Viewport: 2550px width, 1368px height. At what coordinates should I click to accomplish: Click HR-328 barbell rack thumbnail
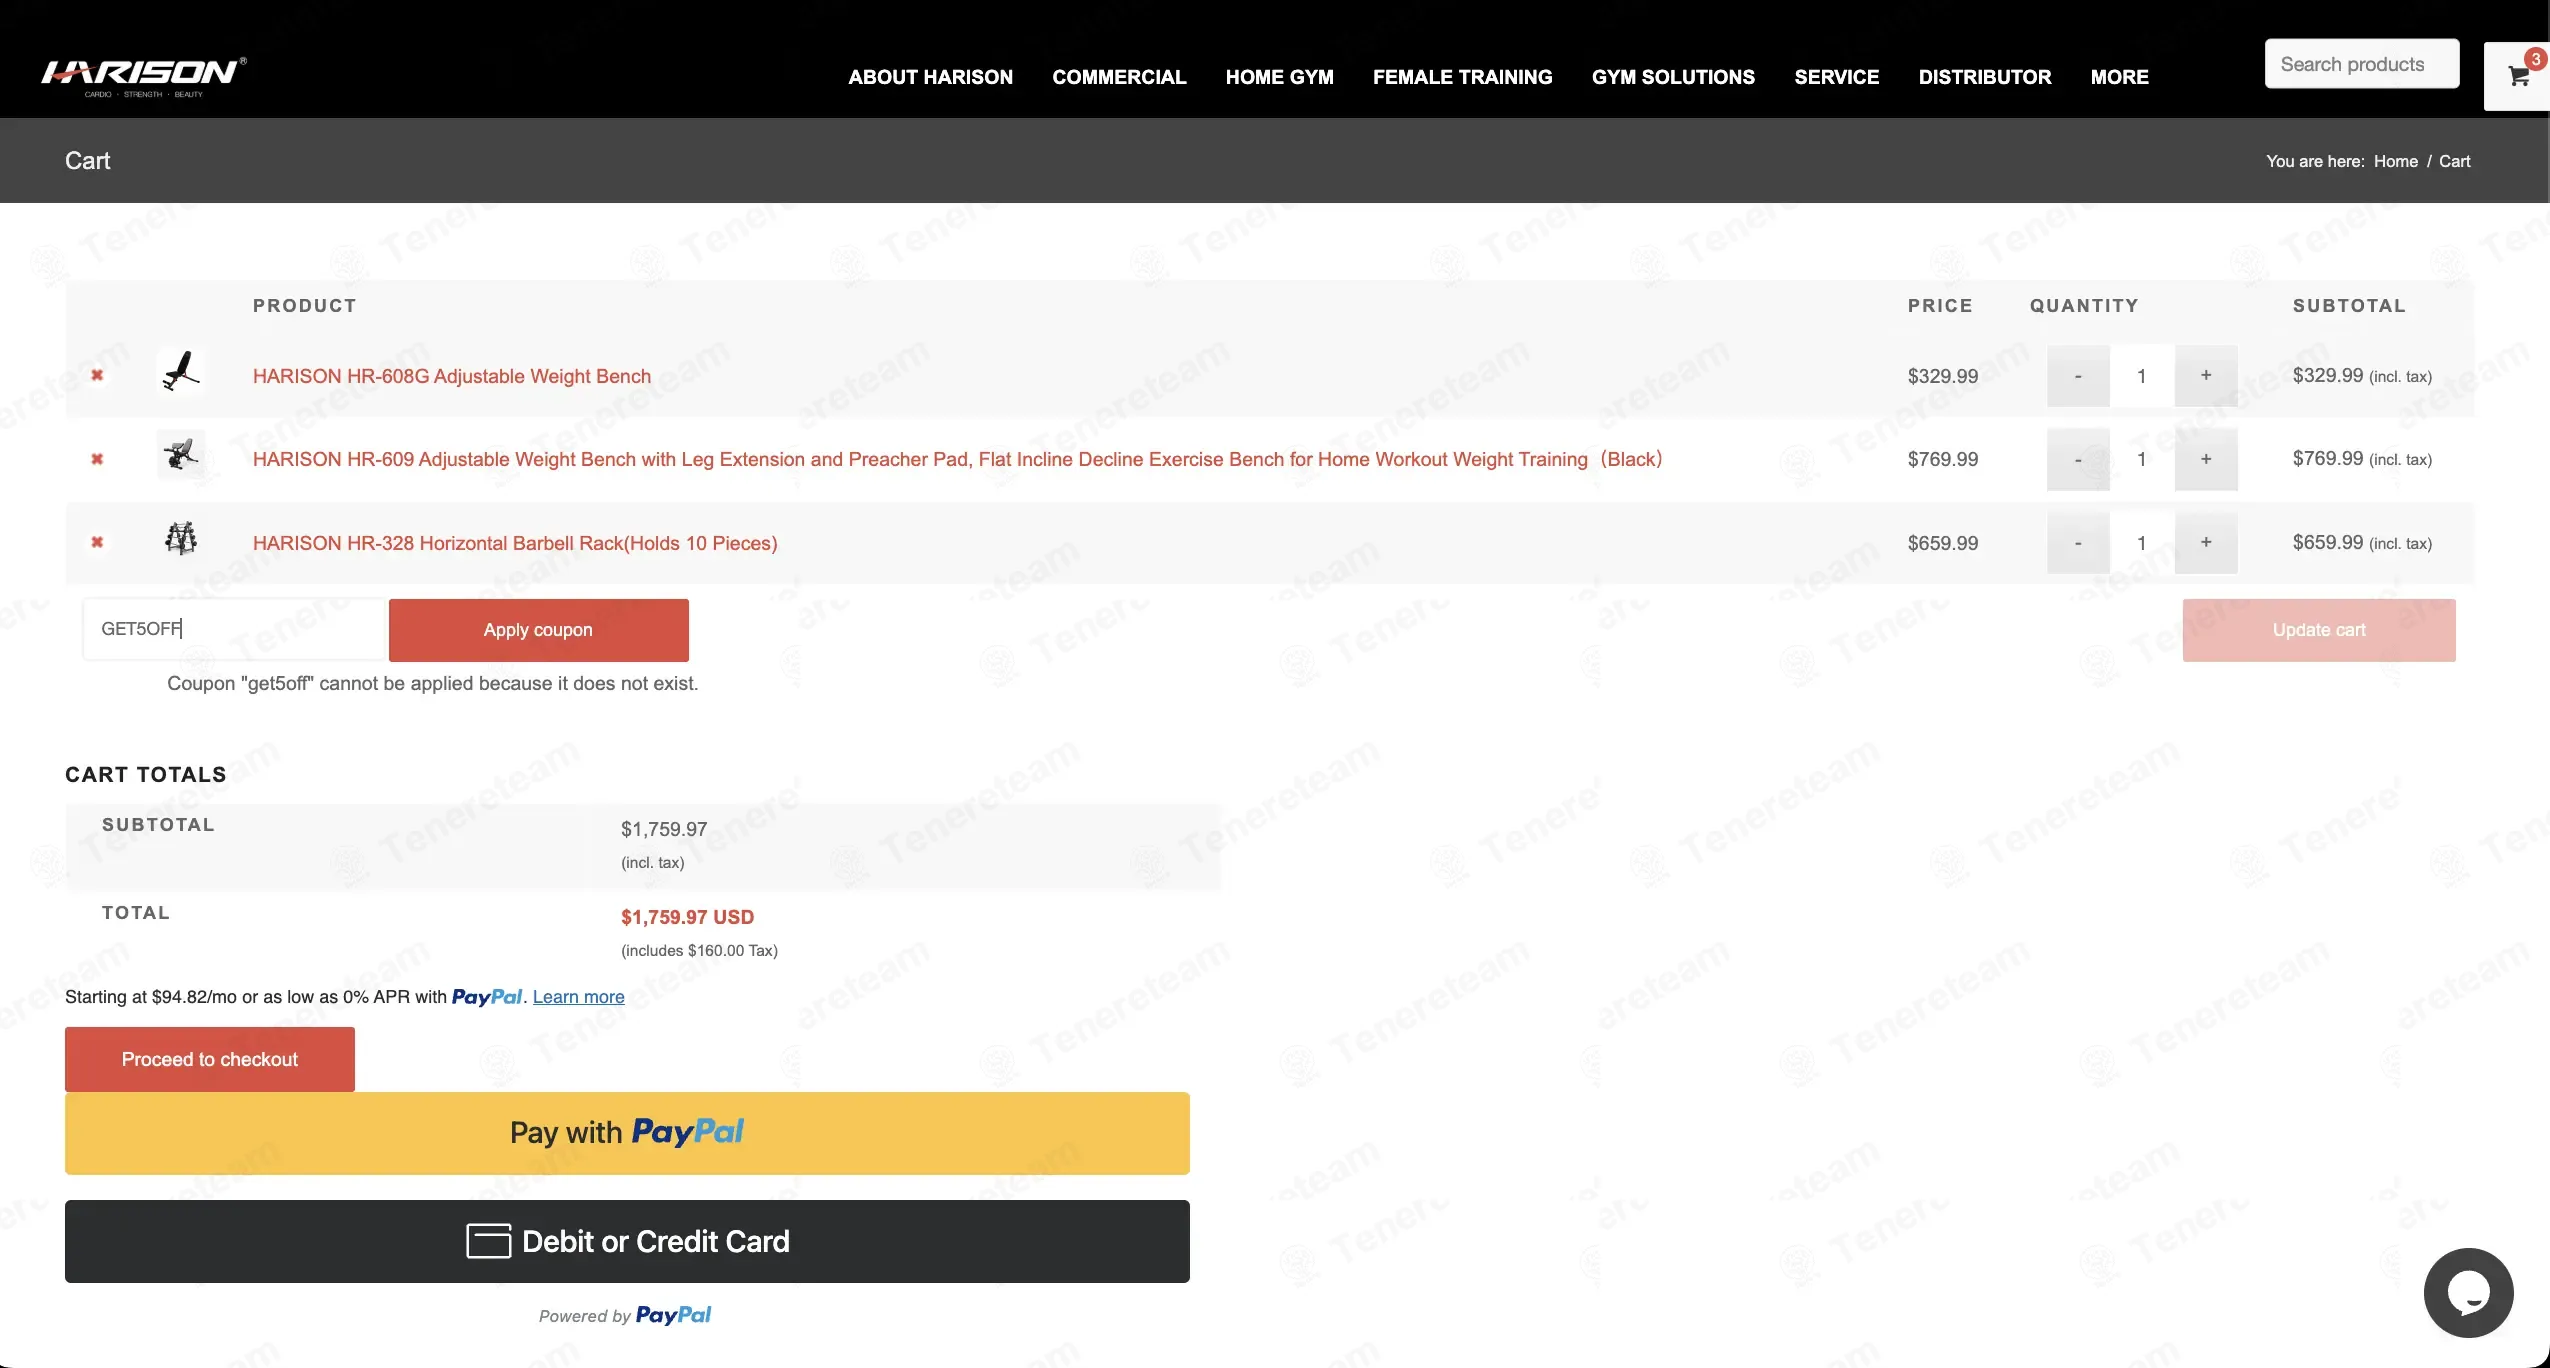point(181,539)
